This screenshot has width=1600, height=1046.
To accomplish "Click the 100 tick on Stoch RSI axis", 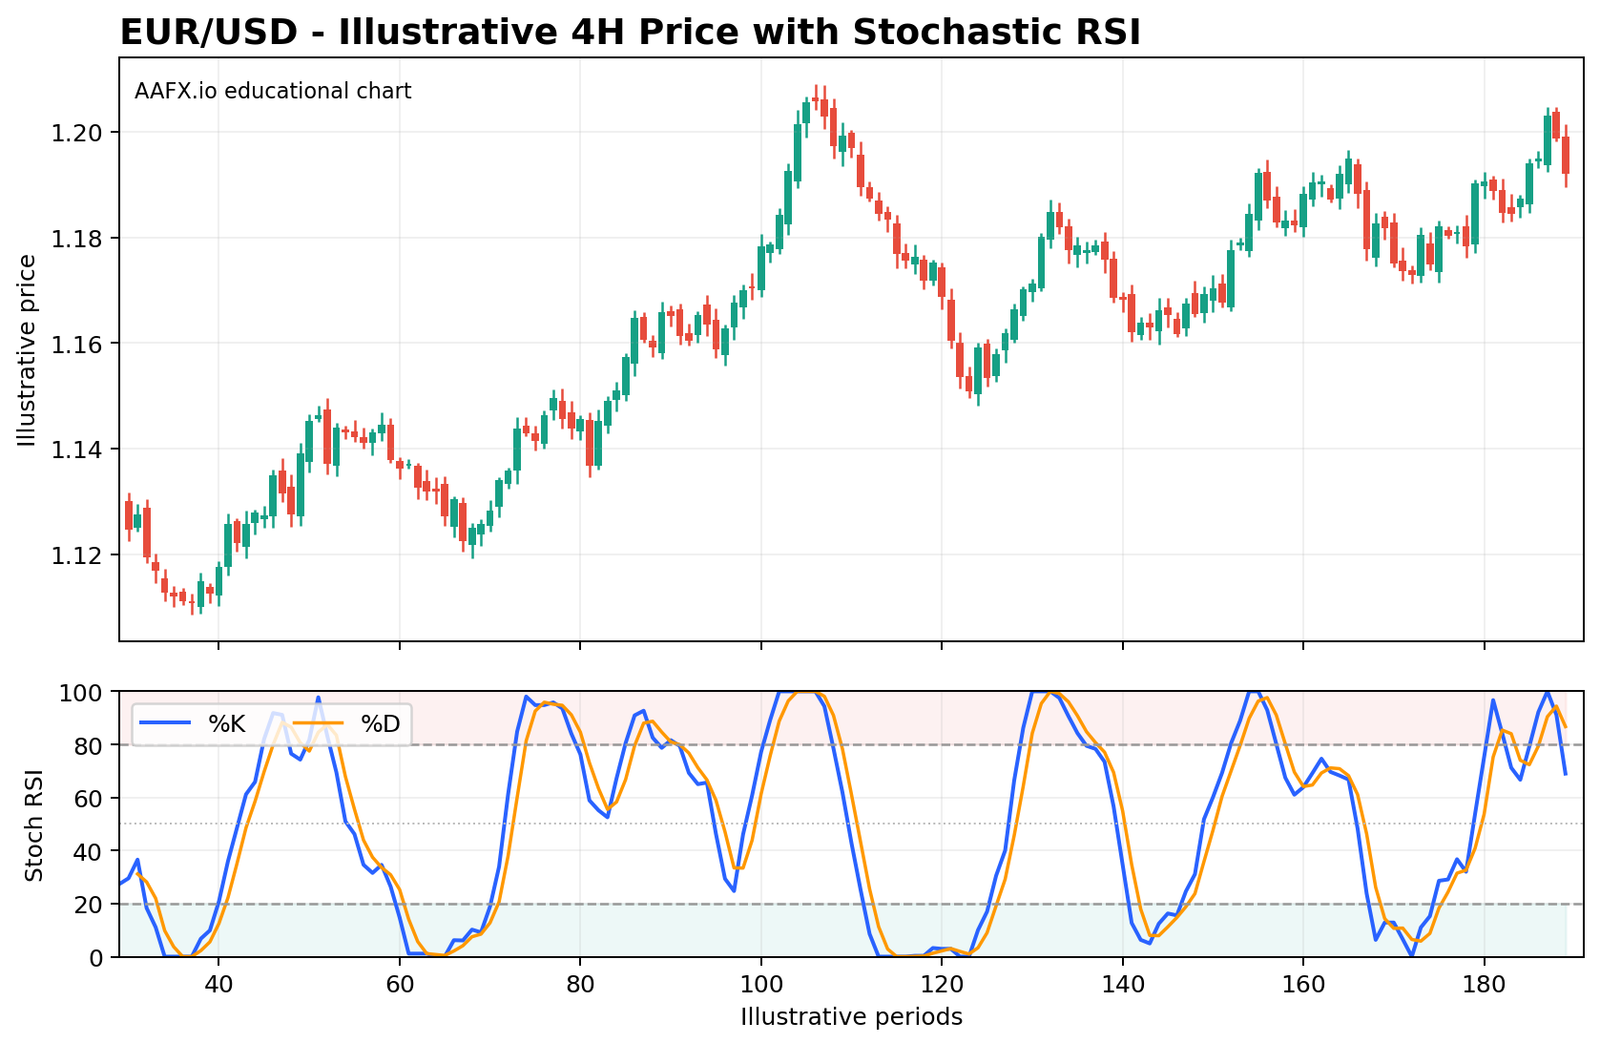I will [82, 692].
